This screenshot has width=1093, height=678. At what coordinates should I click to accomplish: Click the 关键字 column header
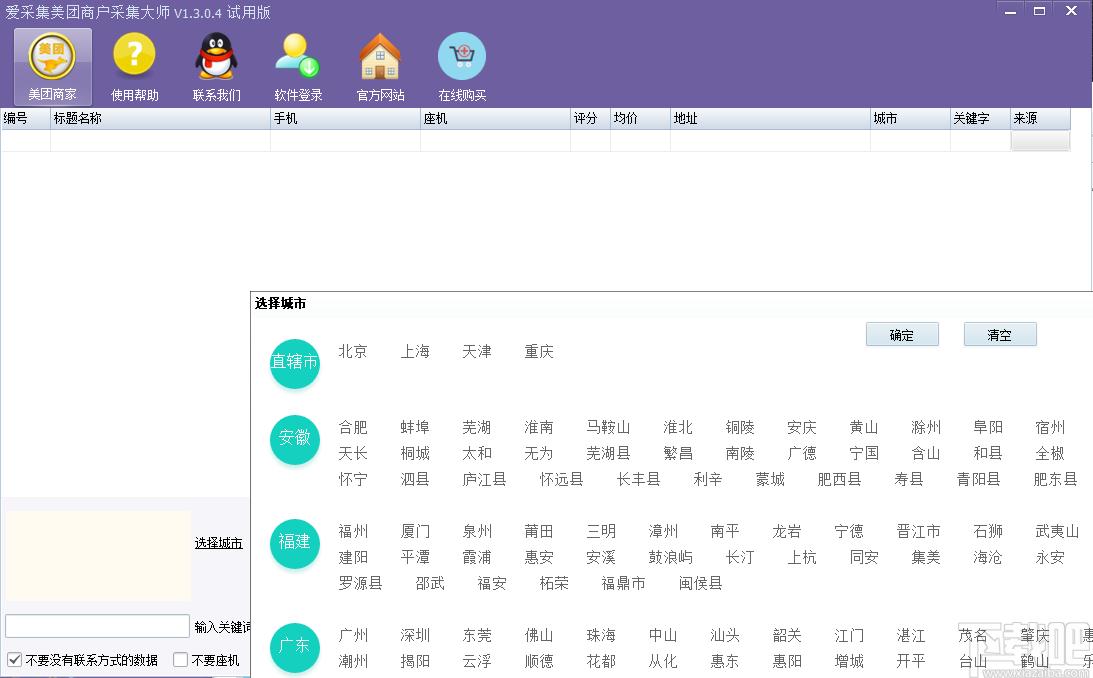coord(980,118)
